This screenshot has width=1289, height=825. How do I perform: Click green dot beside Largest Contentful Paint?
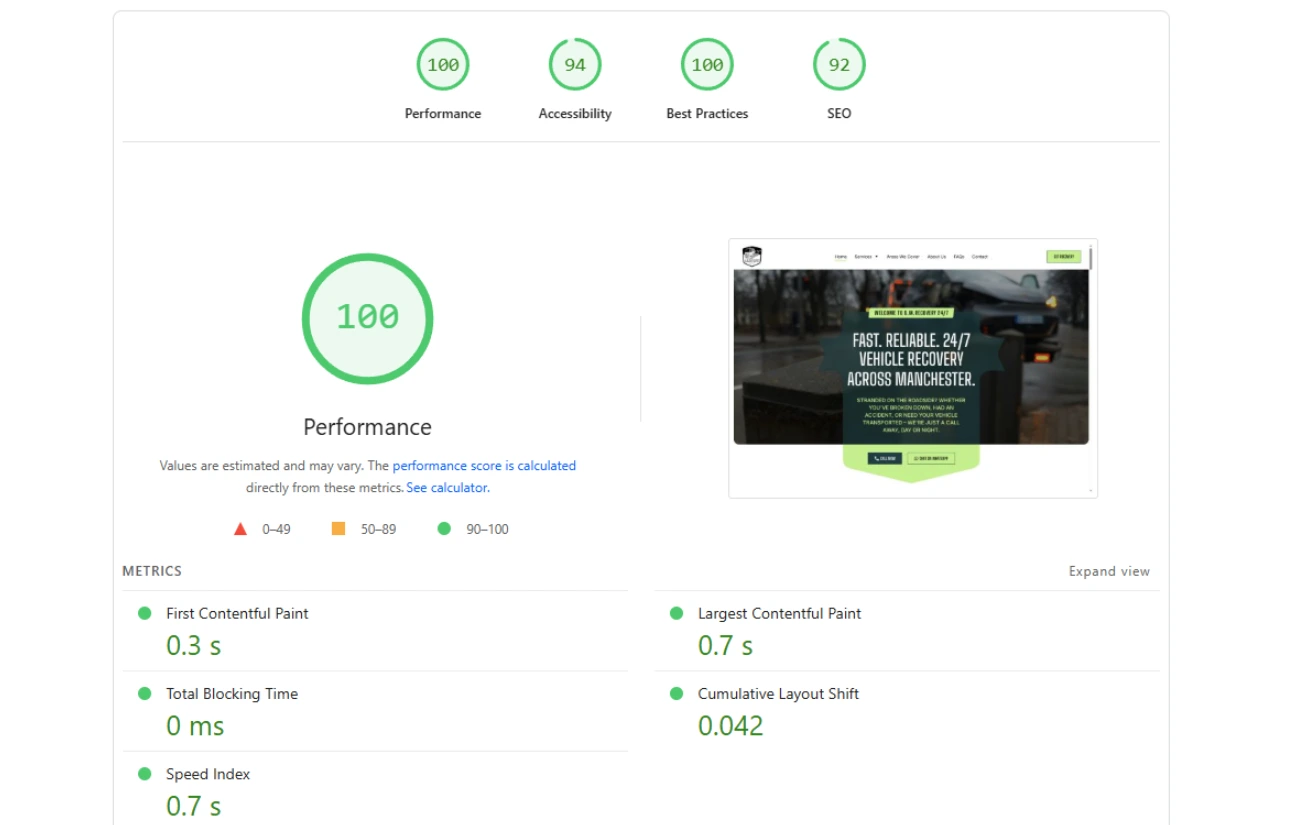pyautogui.click(x=677, y=613)
